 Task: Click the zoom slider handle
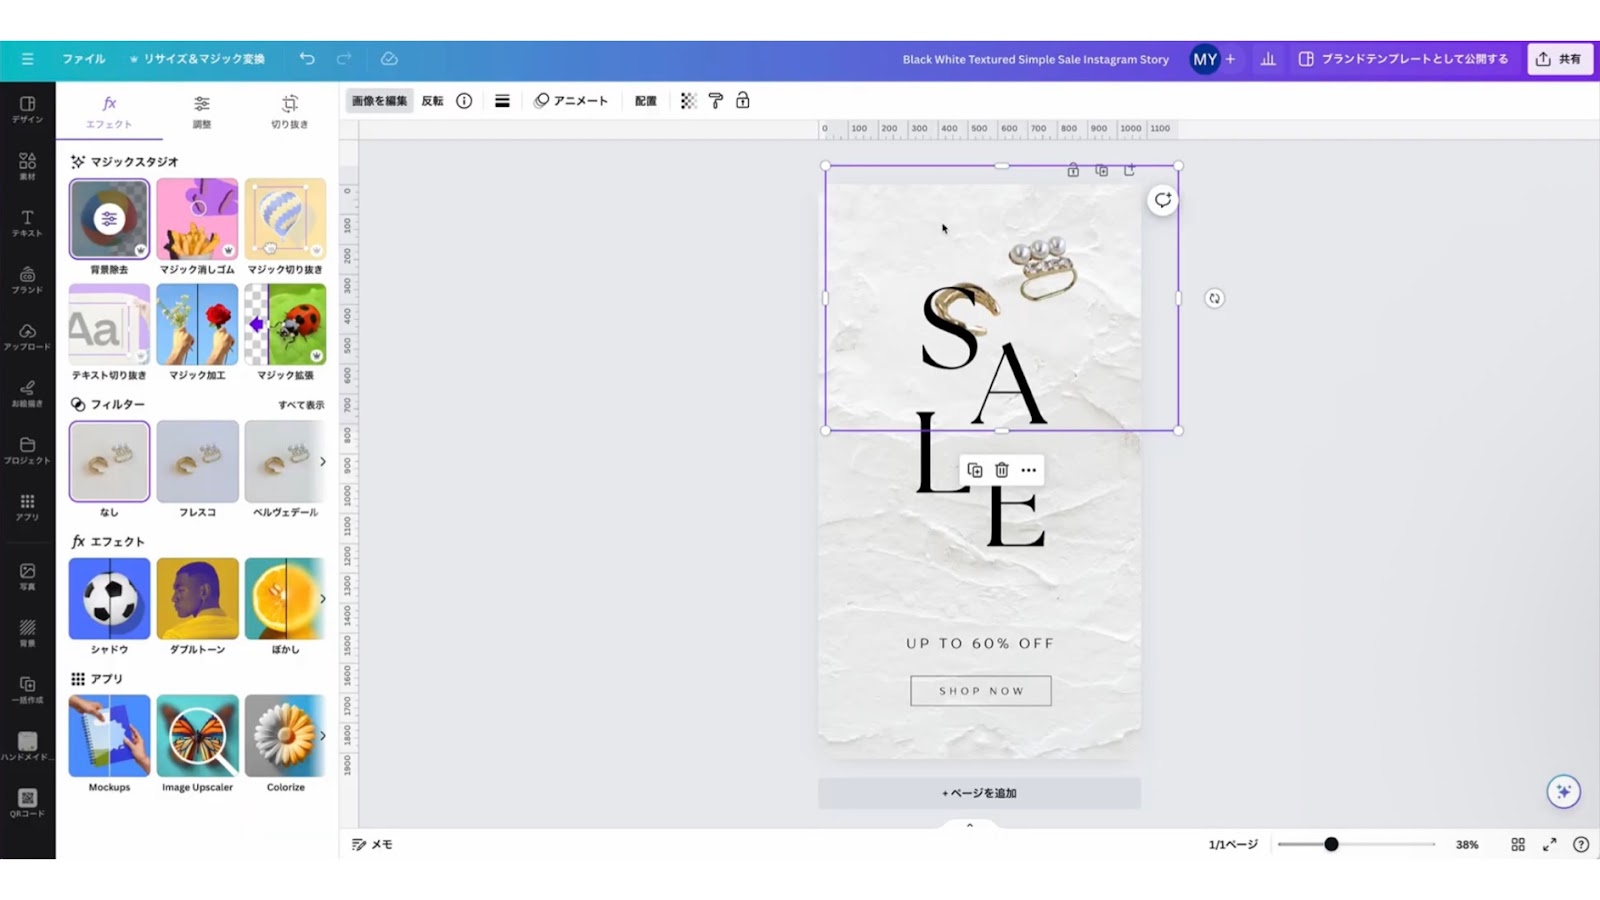[1331, 845]
